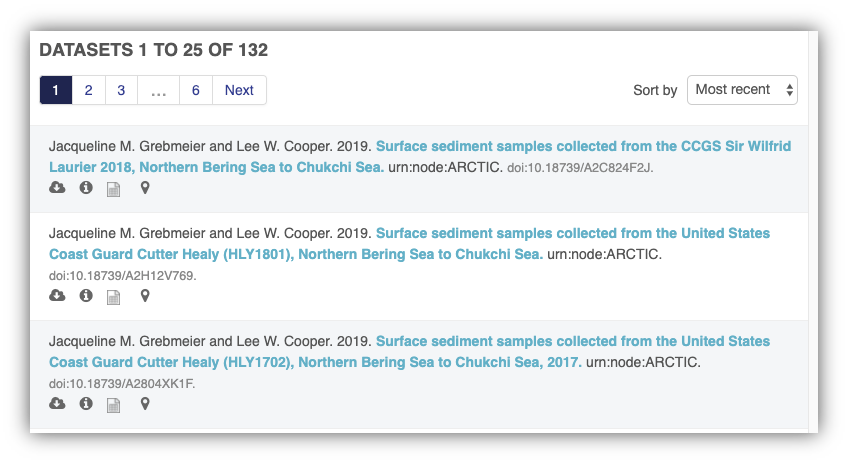Click the Next pagination button
Screen dimensions: 848x462
(239, 90)
